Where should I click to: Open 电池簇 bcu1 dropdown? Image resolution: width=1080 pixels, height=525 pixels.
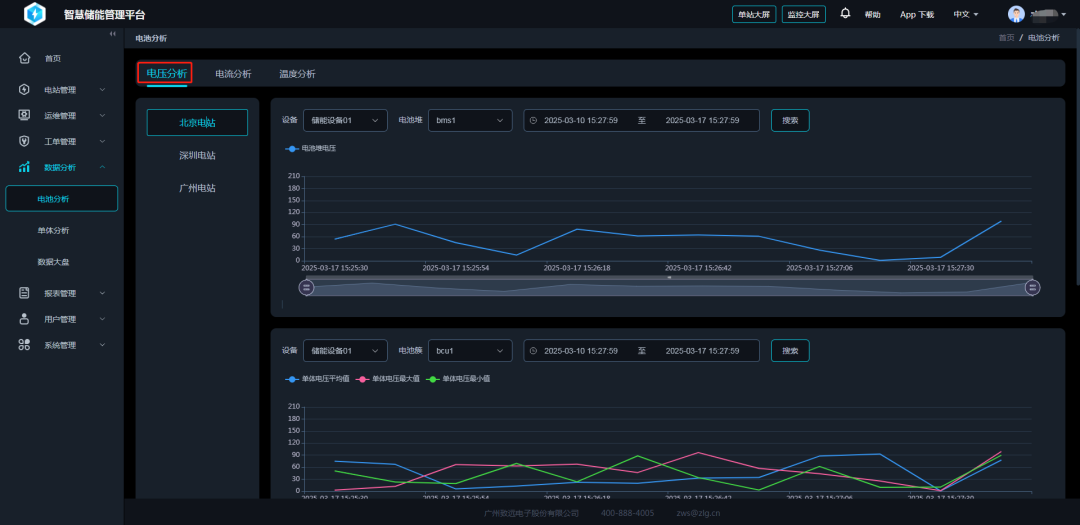point(470,351)
